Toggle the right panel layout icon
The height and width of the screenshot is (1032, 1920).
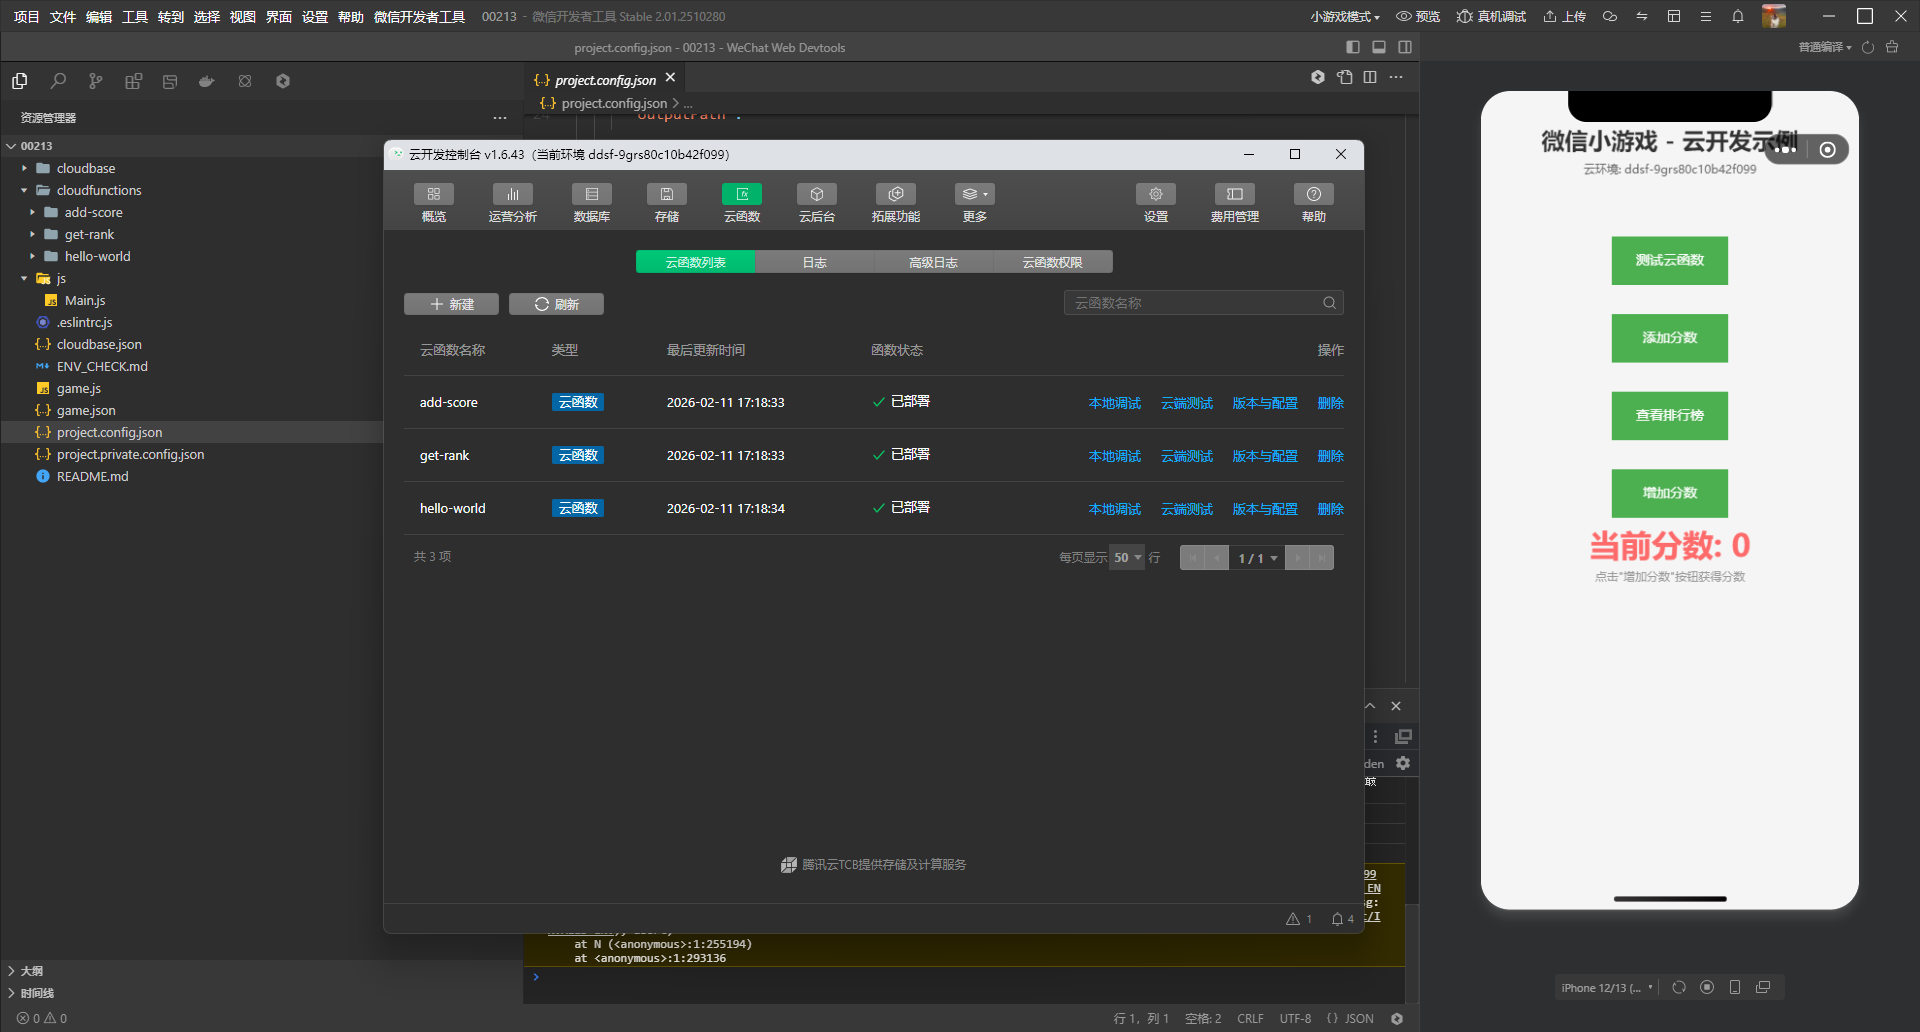coord(1405,47)
